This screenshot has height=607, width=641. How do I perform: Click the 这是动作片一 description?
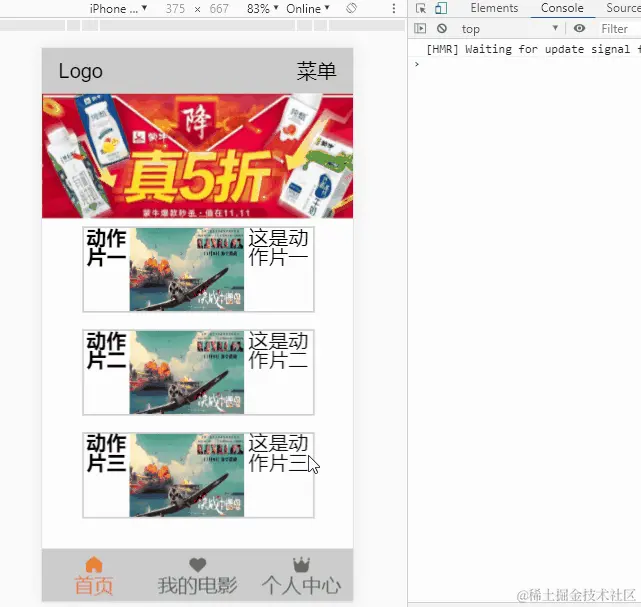tap(278, 248)
